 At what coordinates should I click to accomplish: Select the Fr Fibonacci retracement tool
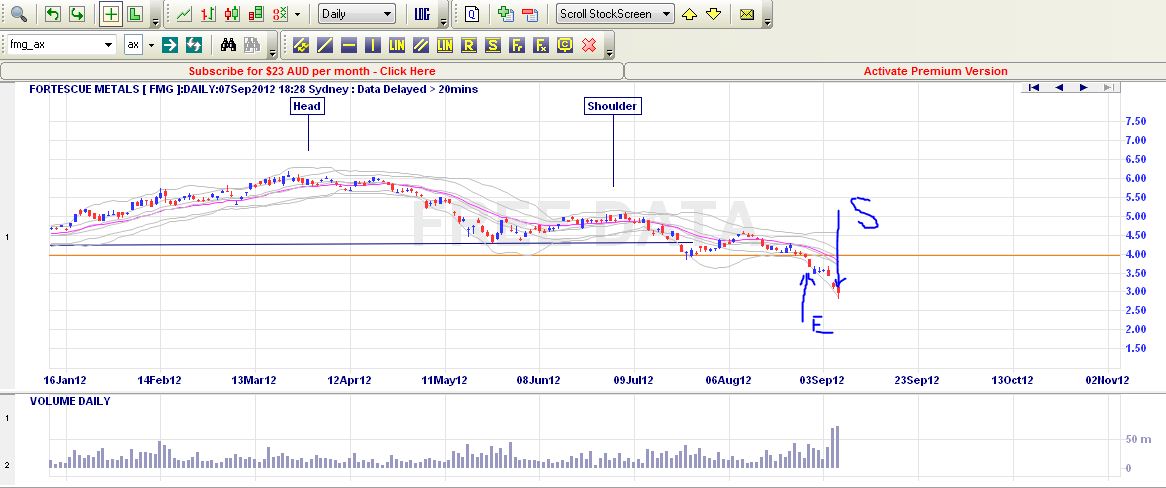pos(516,45)
